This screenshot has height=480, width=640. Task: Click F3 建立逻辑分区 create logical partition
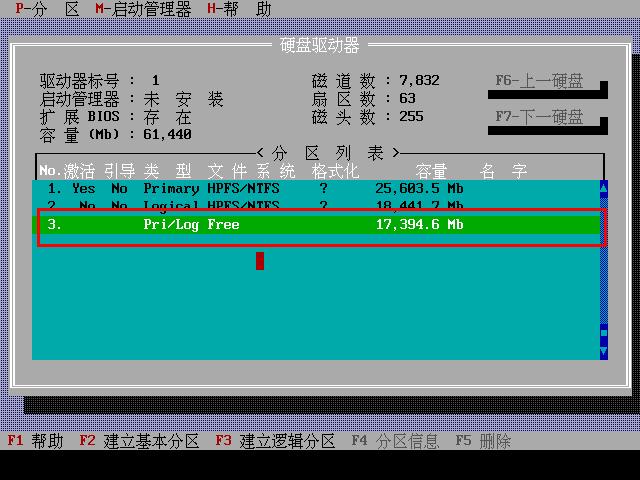pos(275,441)
